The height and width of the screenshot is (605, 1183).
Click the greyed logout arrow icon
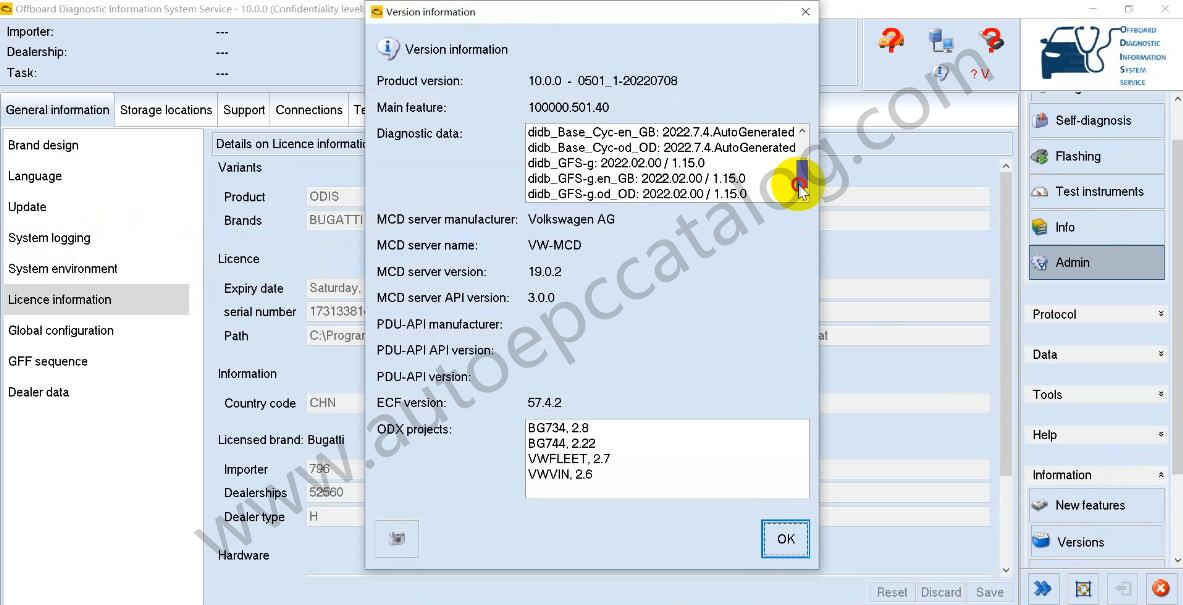1123,588
